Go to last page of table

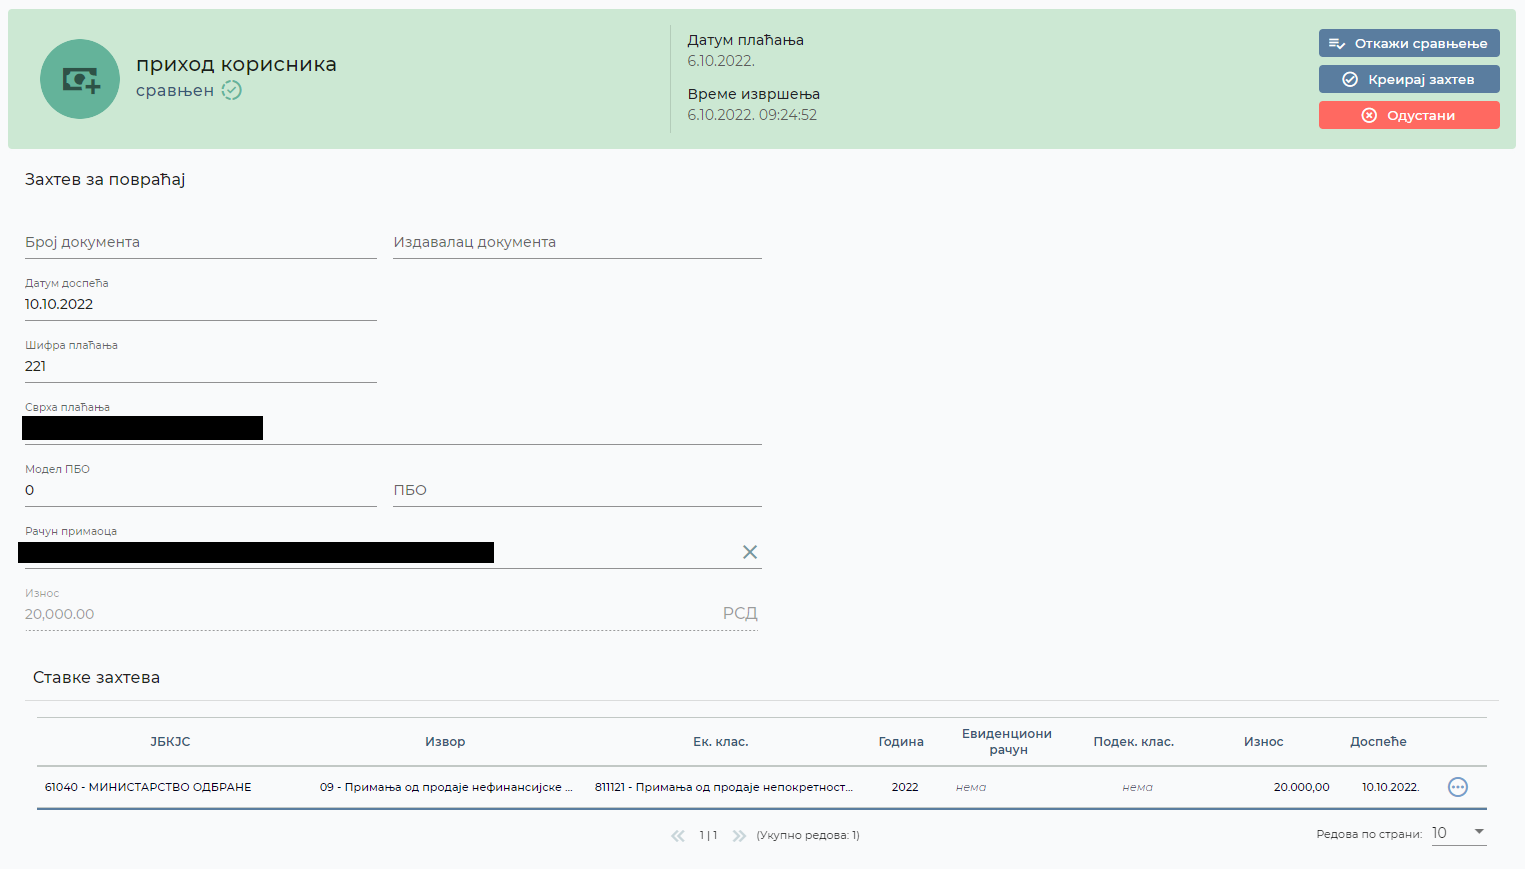coord(739,835)
